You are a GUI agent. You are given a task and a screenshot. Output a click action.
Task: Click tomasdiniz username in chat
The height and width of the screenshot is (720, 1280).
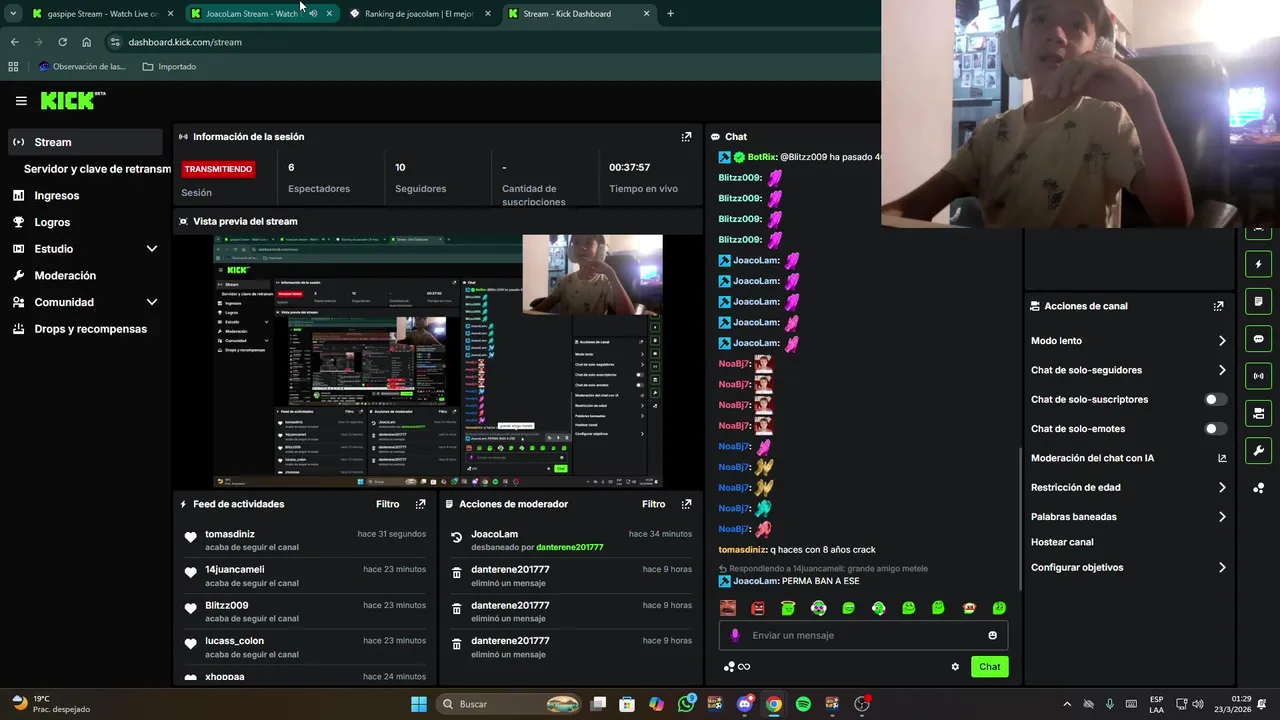tap(742, 550)
